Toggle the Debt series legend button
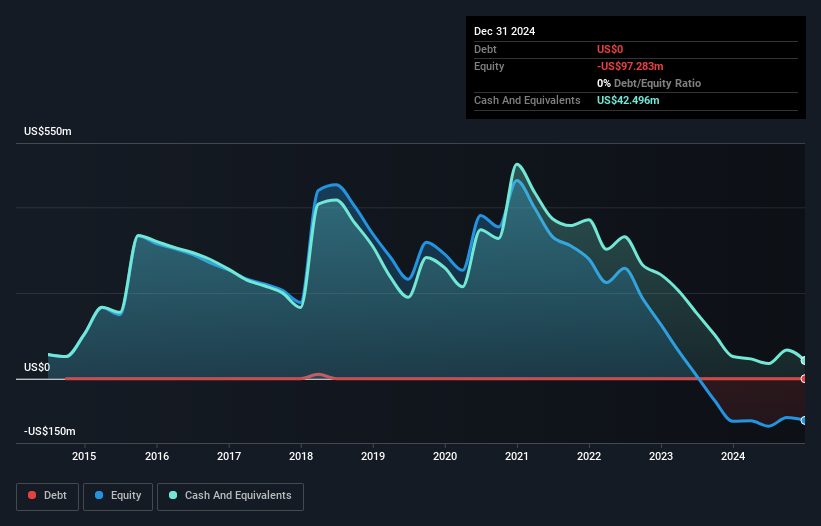Image resolution: width=821 pixels, height=526 pixels. tap(47, 496)
